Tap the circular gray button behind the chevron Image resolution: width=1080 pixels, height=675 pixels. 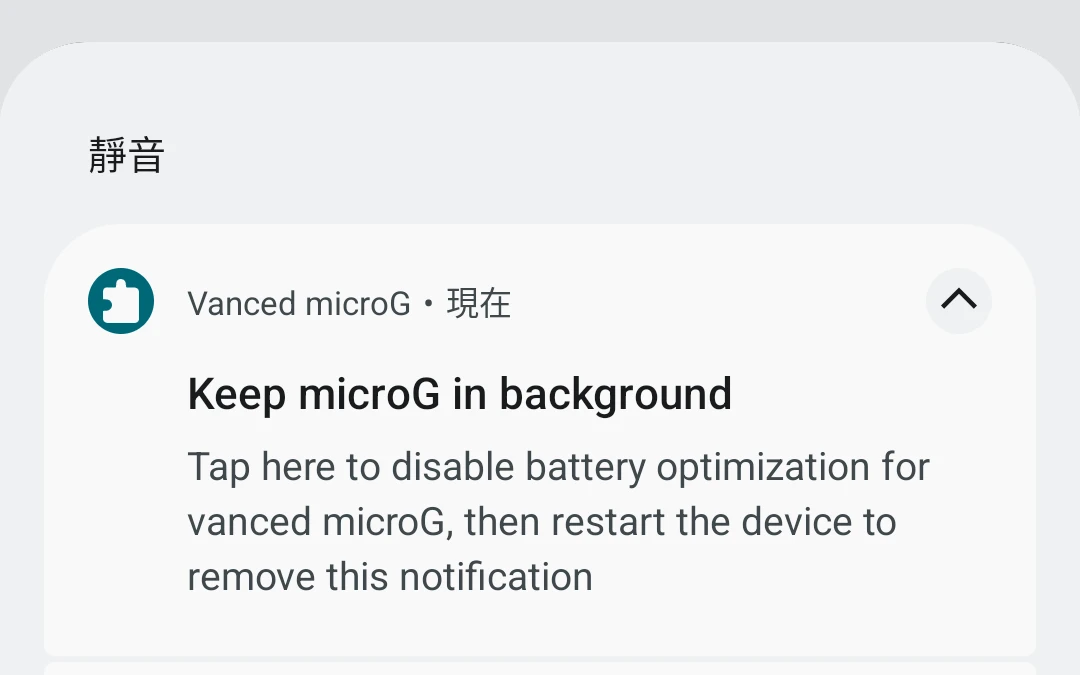point(958,301)
